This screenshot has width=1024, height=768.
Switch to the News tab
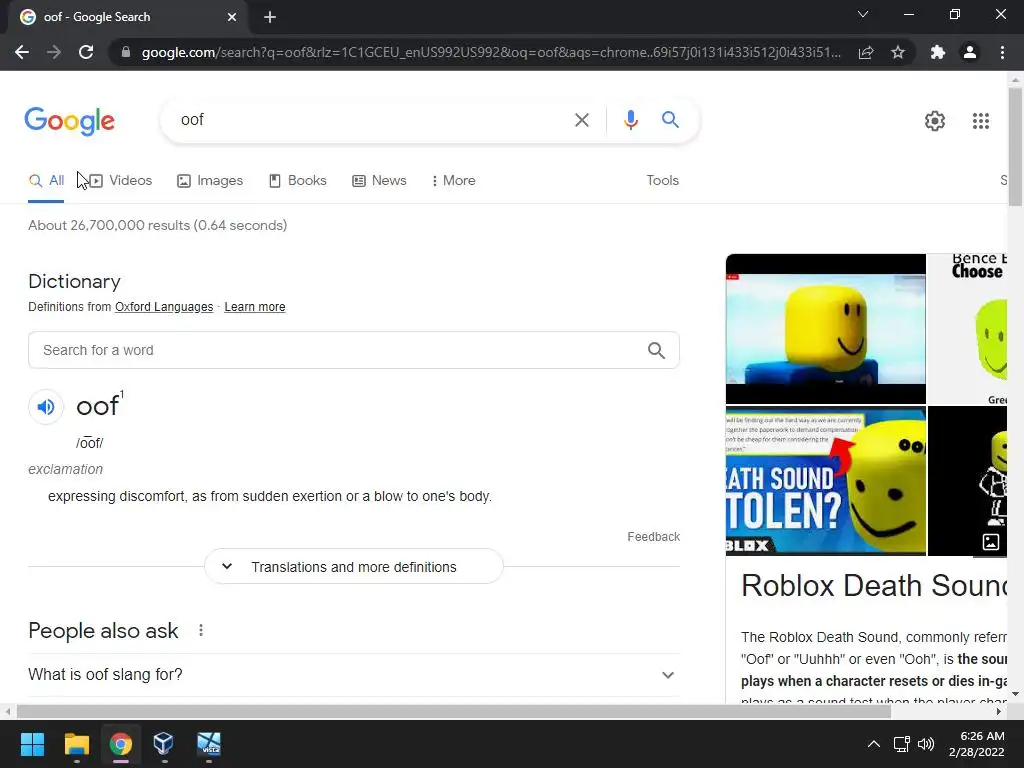[379, 181]
